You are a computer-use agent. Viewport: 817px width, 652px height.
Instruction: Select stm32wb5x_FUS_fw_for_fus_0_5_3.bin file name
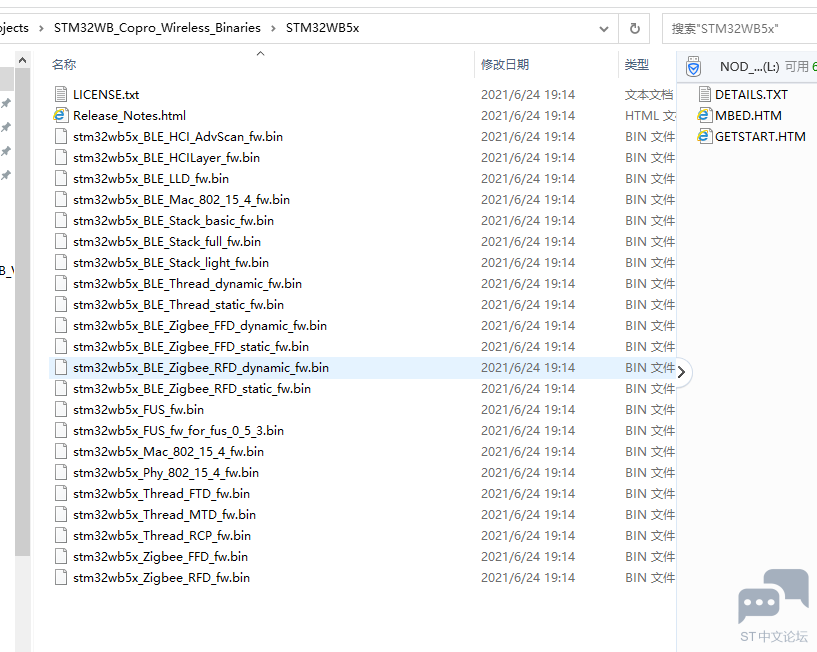178,430
